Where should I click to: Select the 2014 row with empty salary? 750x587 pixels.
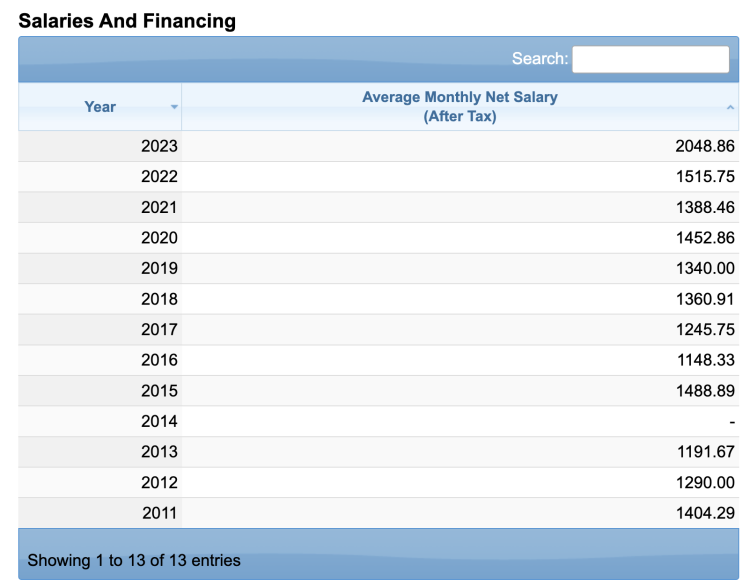click(159, 421)
